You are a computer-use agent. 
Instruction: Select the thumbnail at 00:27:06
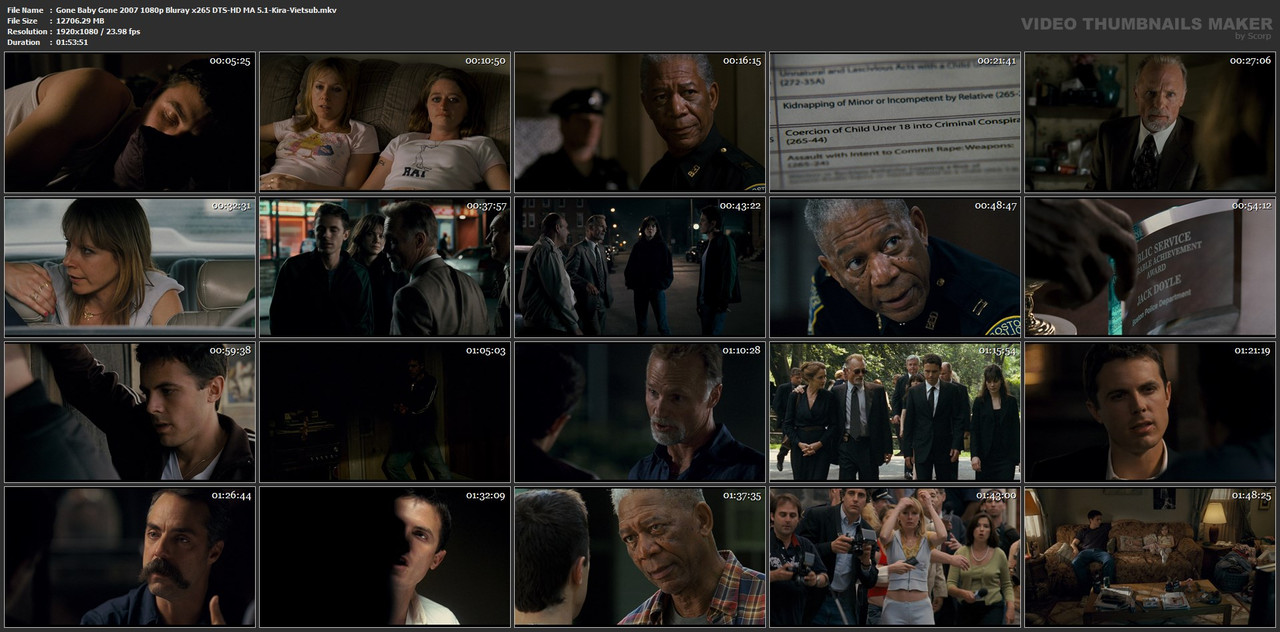click(1150, 122)
